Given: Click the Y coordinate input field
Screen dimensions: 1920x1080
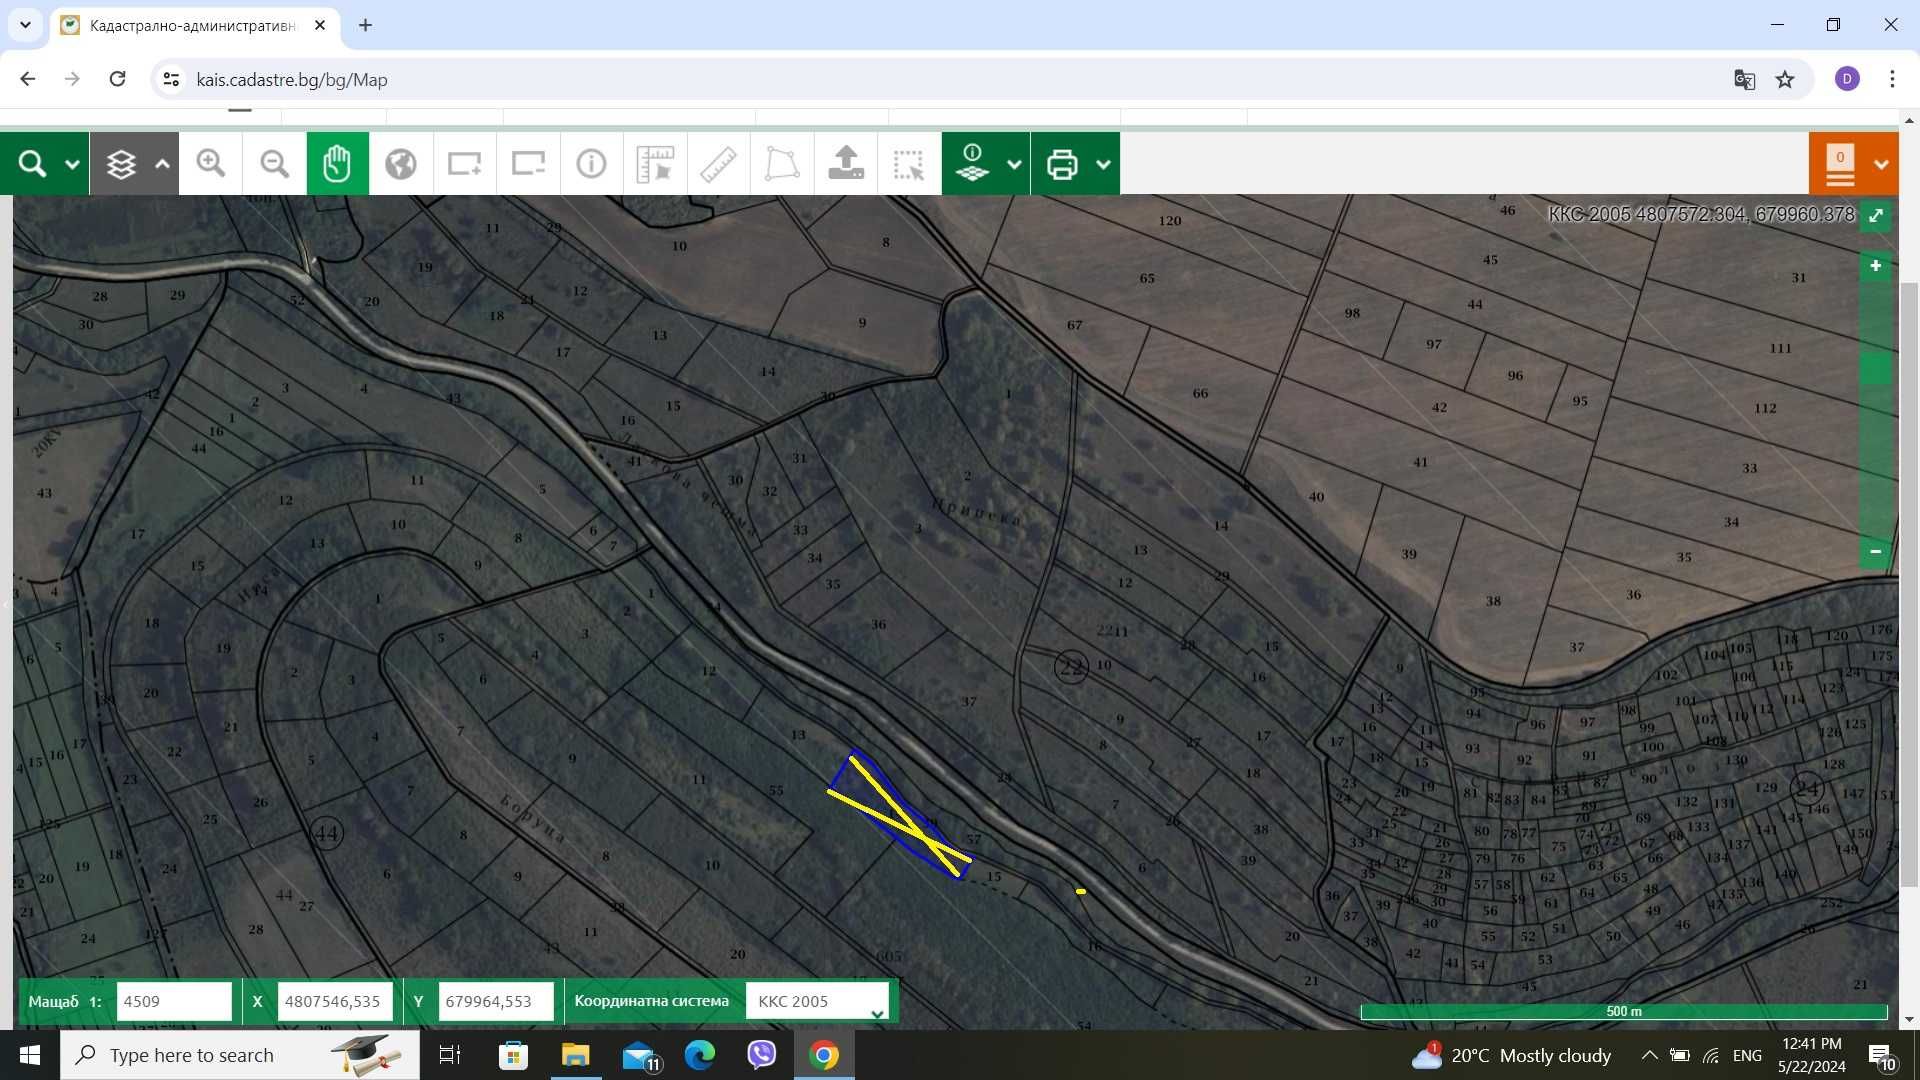Looking at the screenshot, I should coord(496,1001).
